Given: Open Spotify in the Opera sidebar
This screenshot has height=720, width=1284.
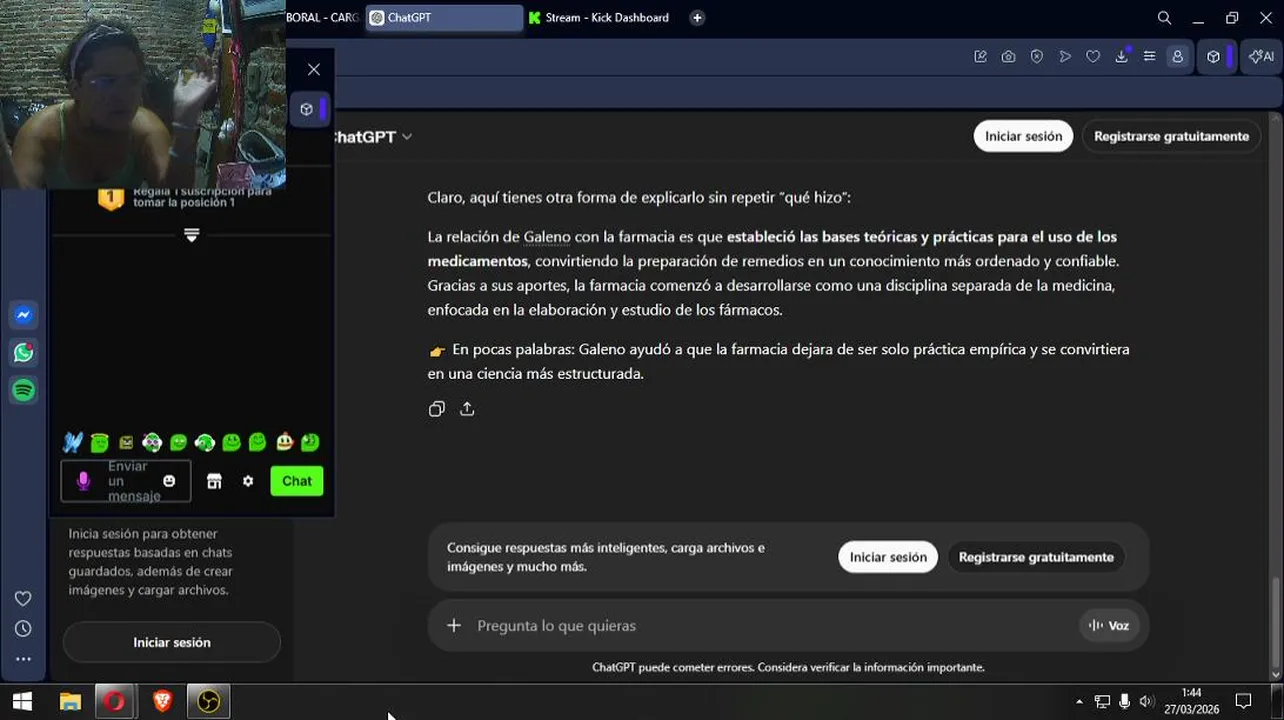Looking at the screenshot, I should point(24,390).
